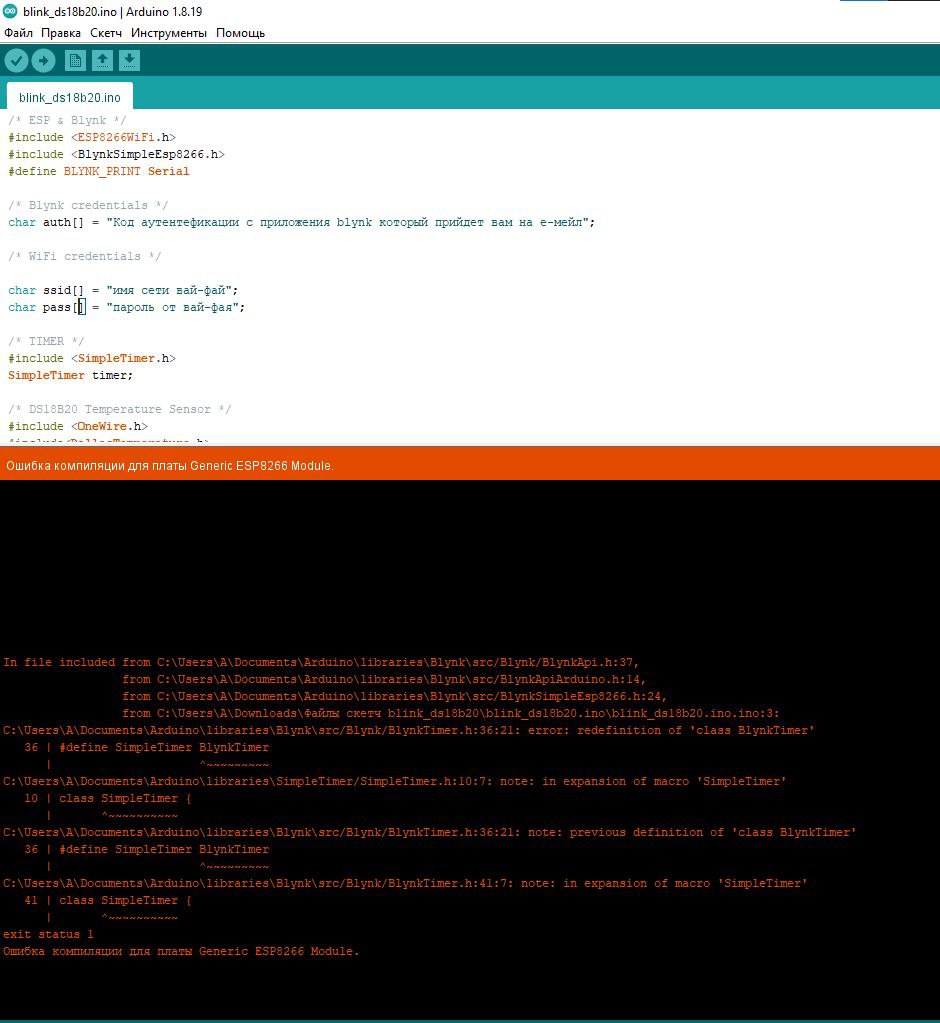Click the OneWire.h include line
The image size is (940, 1023).
point(78,425)
